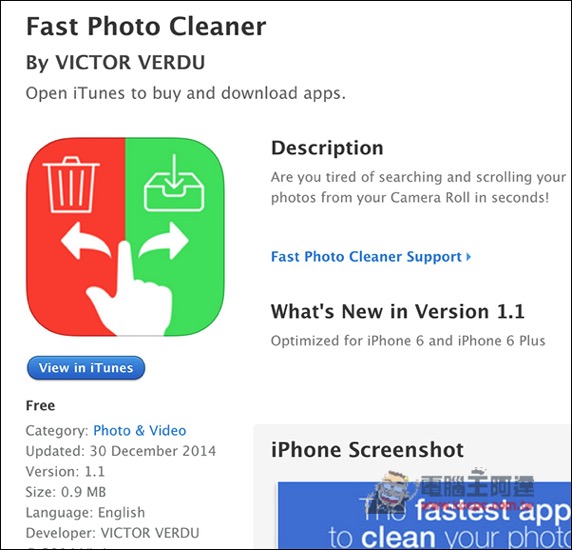The image size is (572, 550).
Task: Open the Fast Photo Cleaner Support link
Action: pos(367,257)
